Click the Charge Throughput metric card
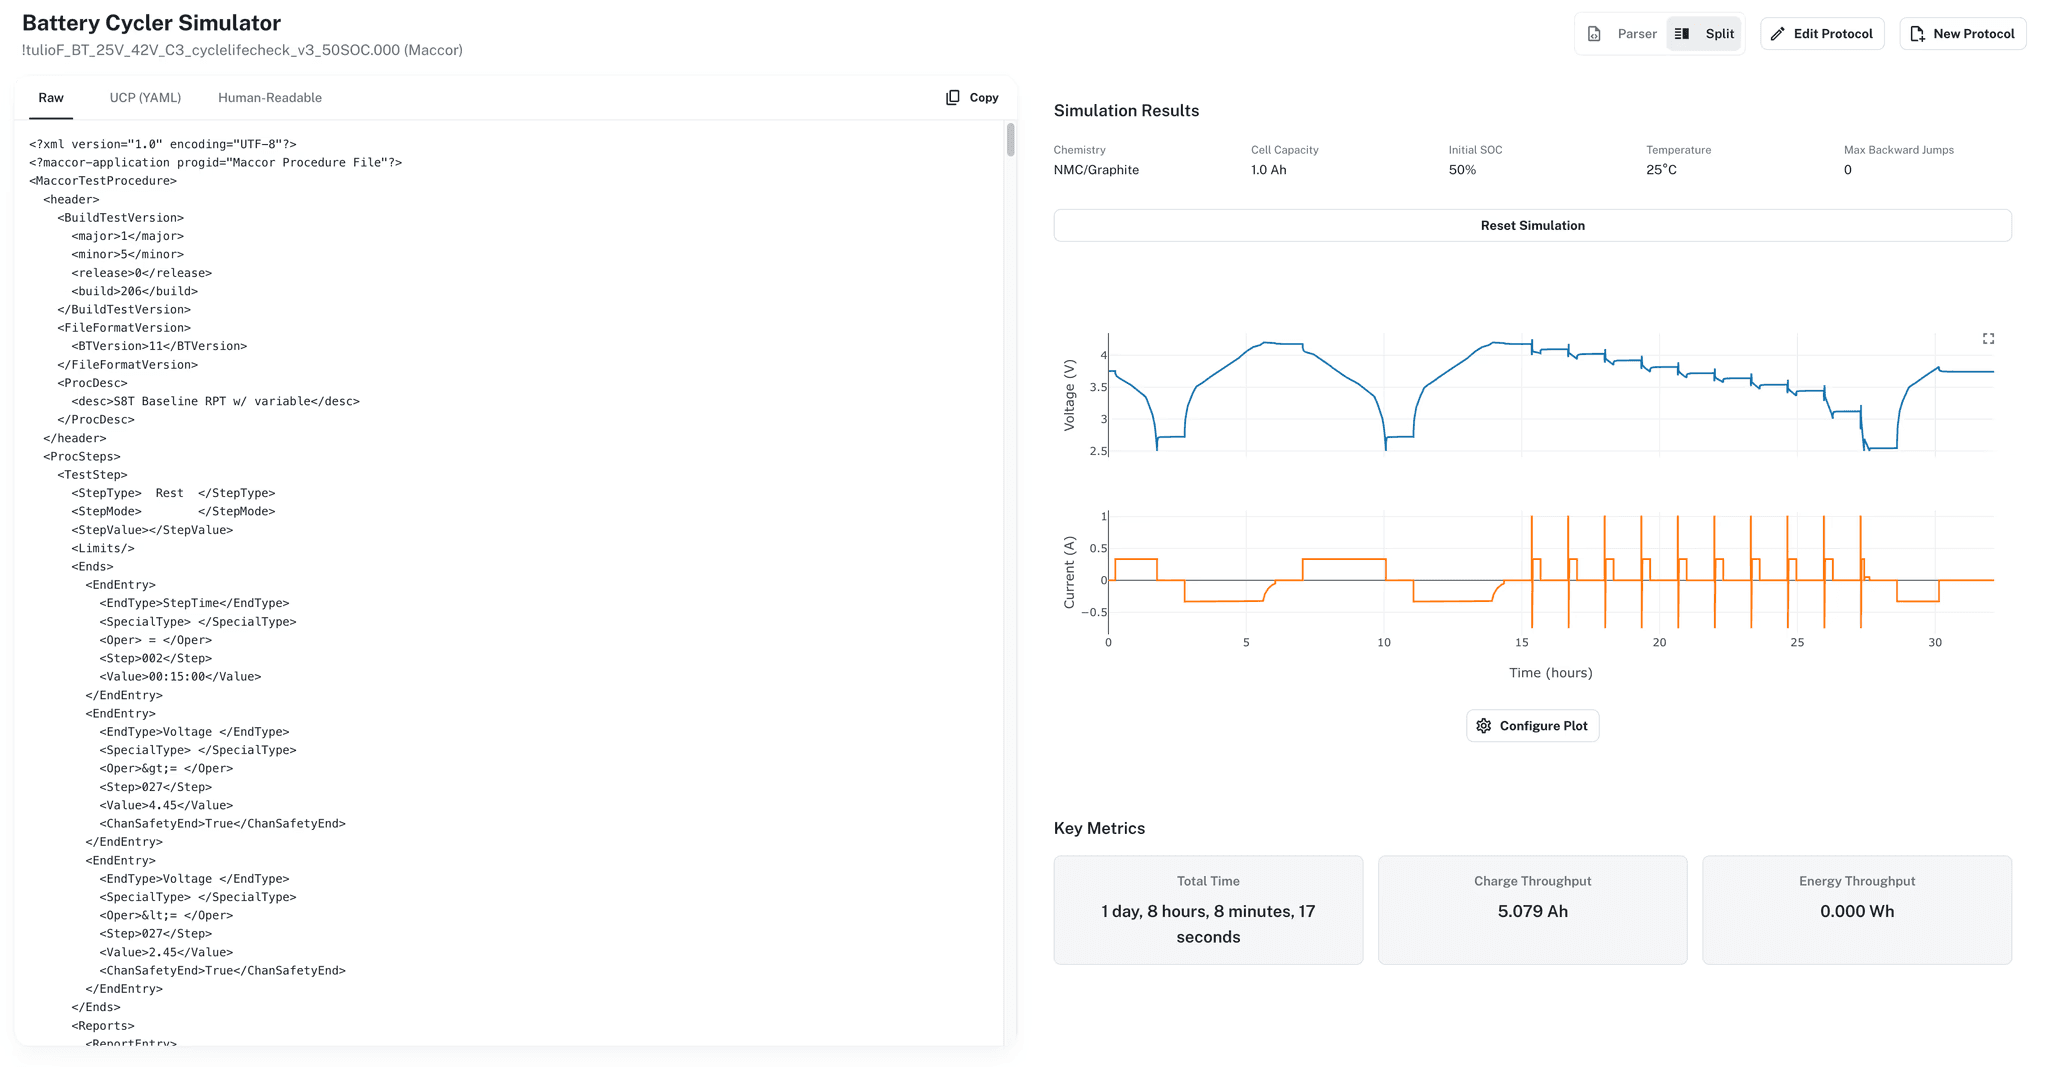 1532,910
